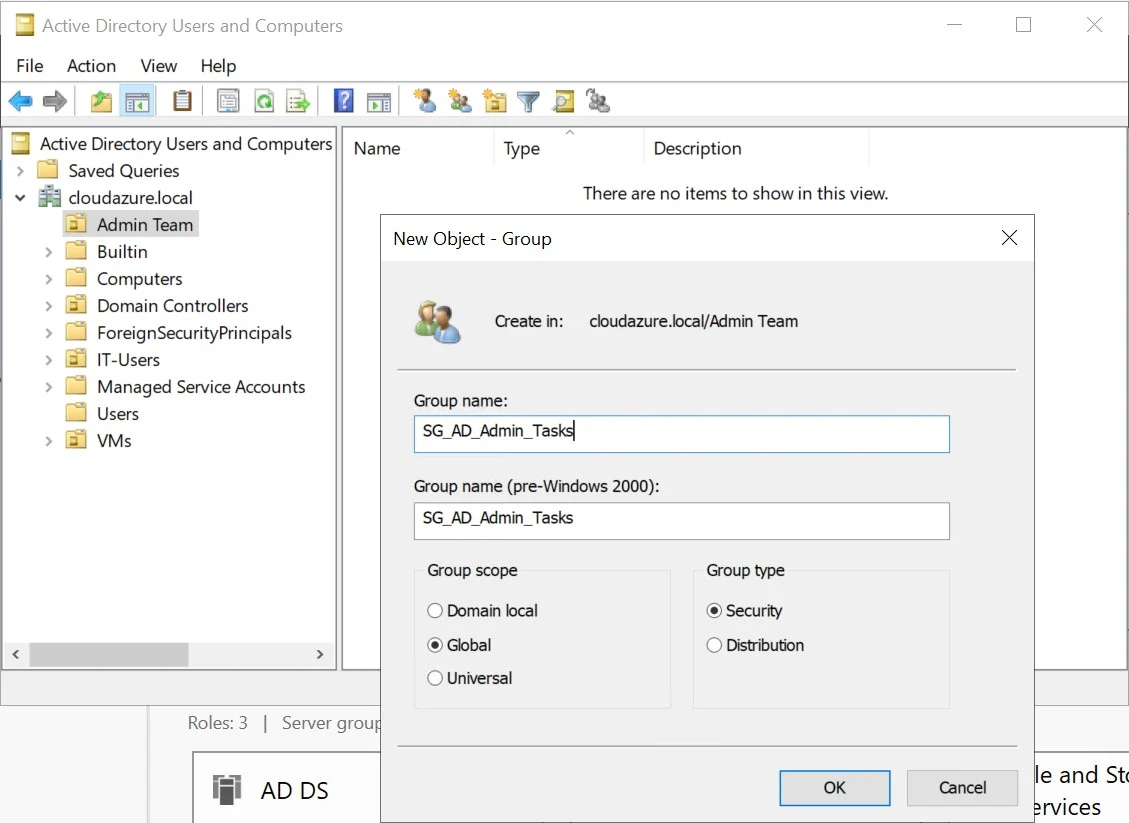Image resolution: width=1129 pixels, height=823 pixels.
Task: Expand the ForeignSecurityPrincipals node
Action: pyautogui.click(x=48, y=333)
